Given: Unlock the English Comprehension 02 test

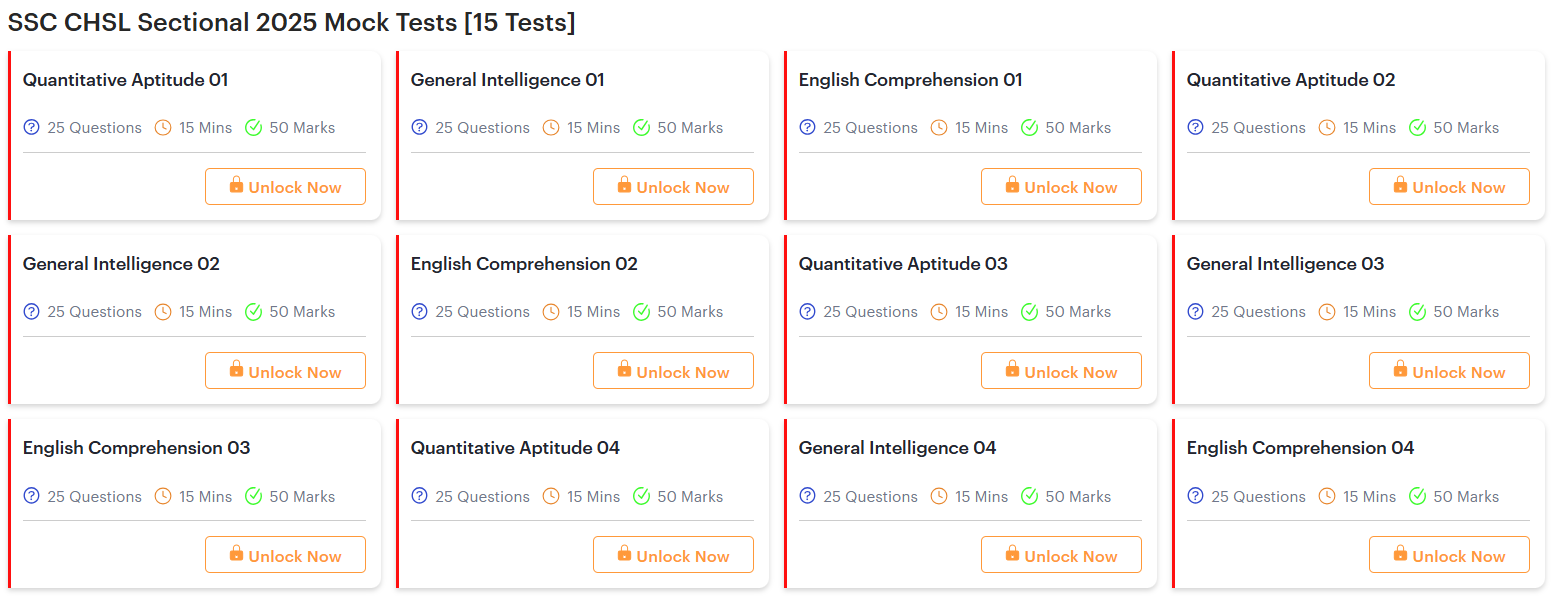Looking at the screenshot, I should [673, 370].
